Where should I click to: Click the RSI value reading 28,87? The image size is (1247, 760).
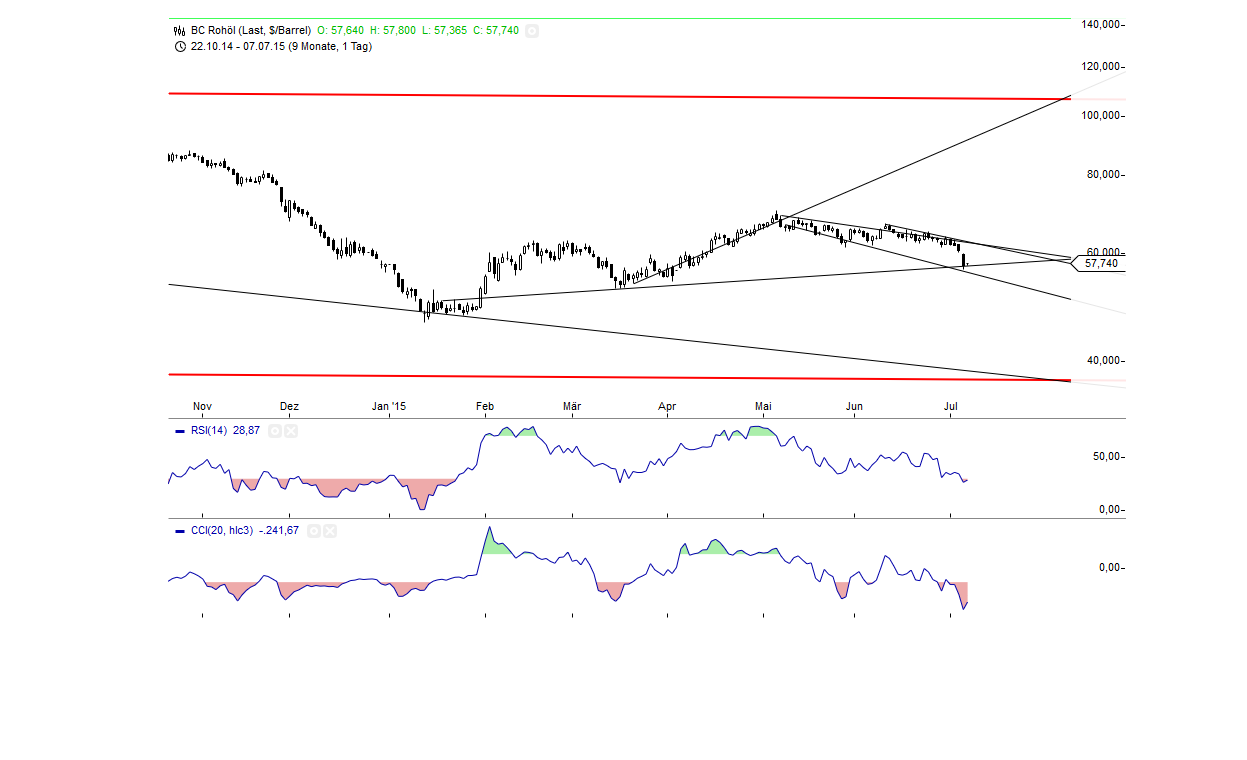247,431
